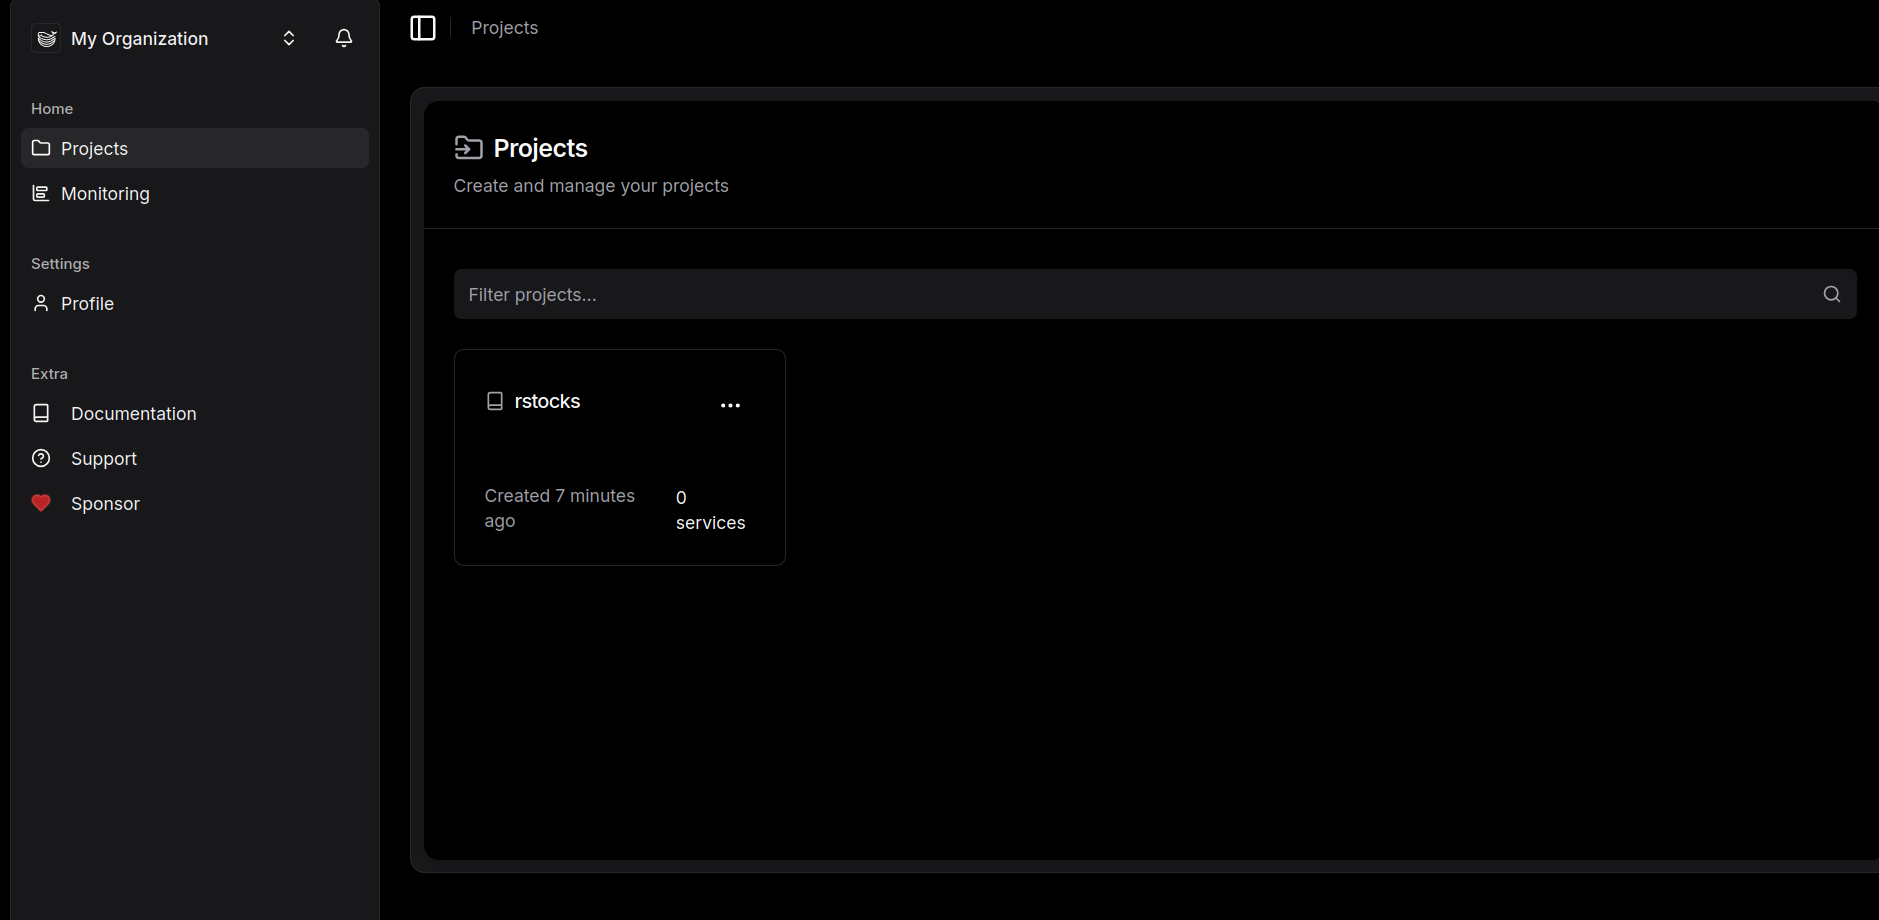
Task: Click the Documentation book icon
Action: 41,413
